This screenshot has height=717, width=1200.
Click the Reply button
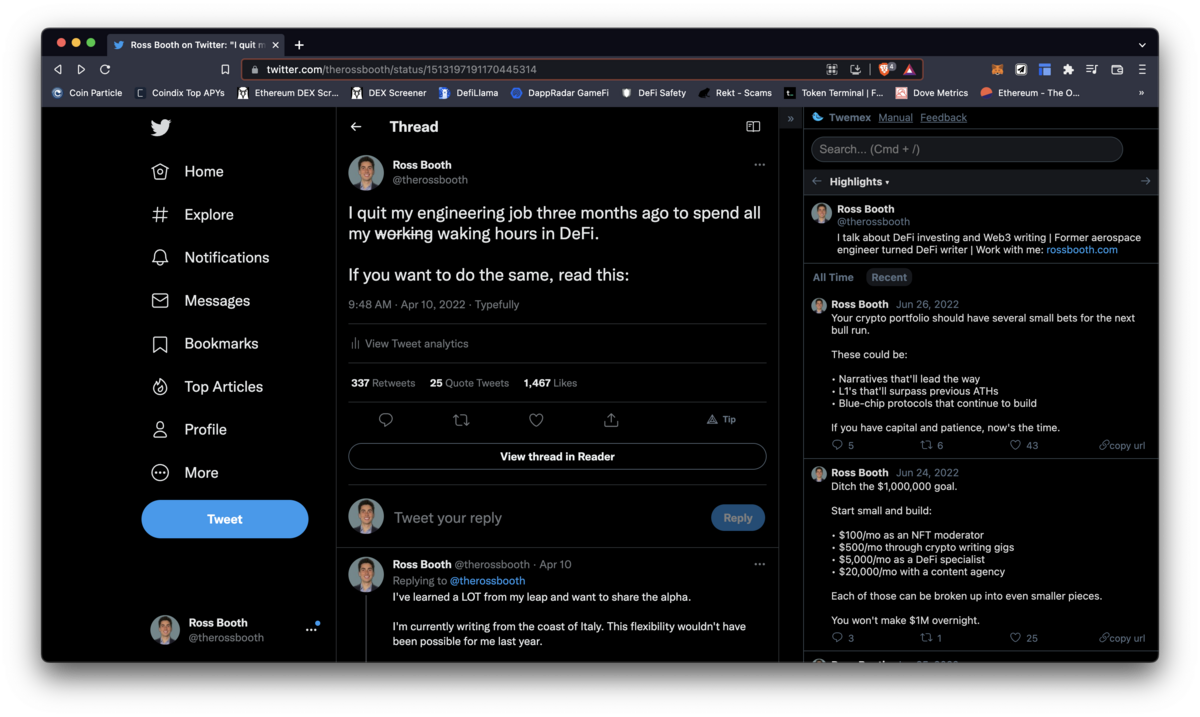tap(738, 518)
